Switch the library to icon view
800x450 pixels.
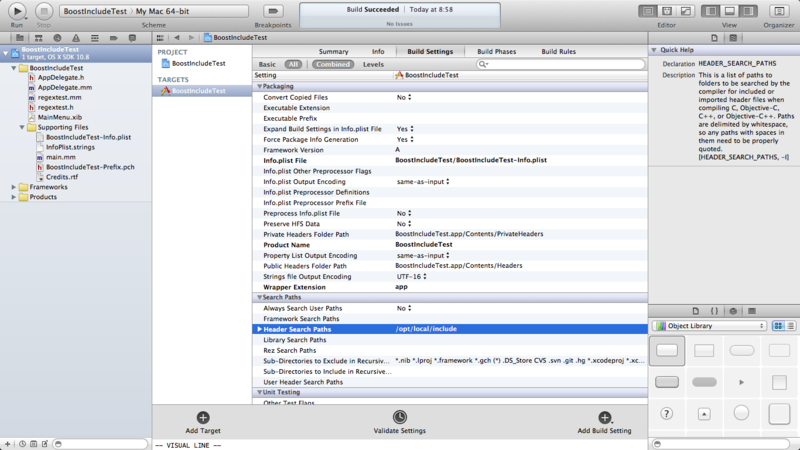(x=778, y=326)
